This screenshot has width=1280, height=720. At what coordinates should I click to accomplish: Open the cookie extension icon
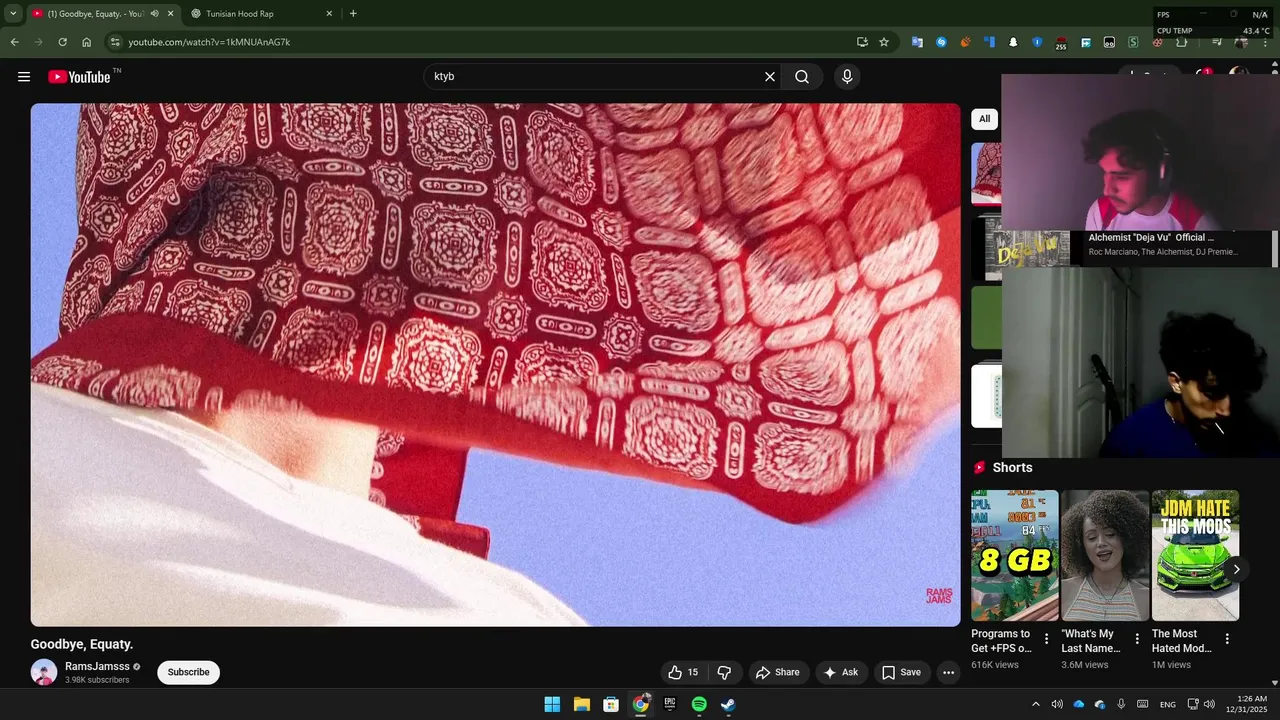1158,42
